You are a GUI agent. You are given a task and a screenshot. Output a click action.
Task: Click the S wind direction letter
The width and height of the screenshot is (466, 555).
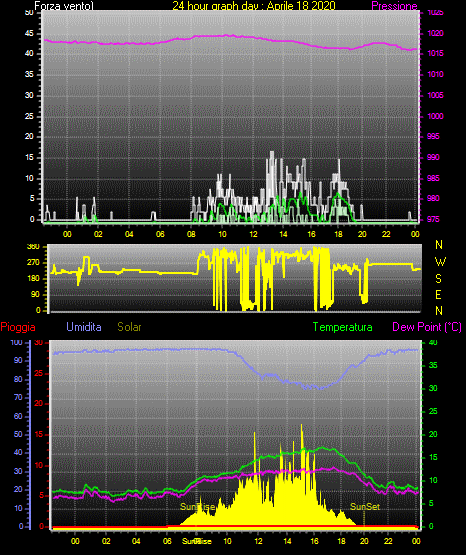click(x=438, y=279)
